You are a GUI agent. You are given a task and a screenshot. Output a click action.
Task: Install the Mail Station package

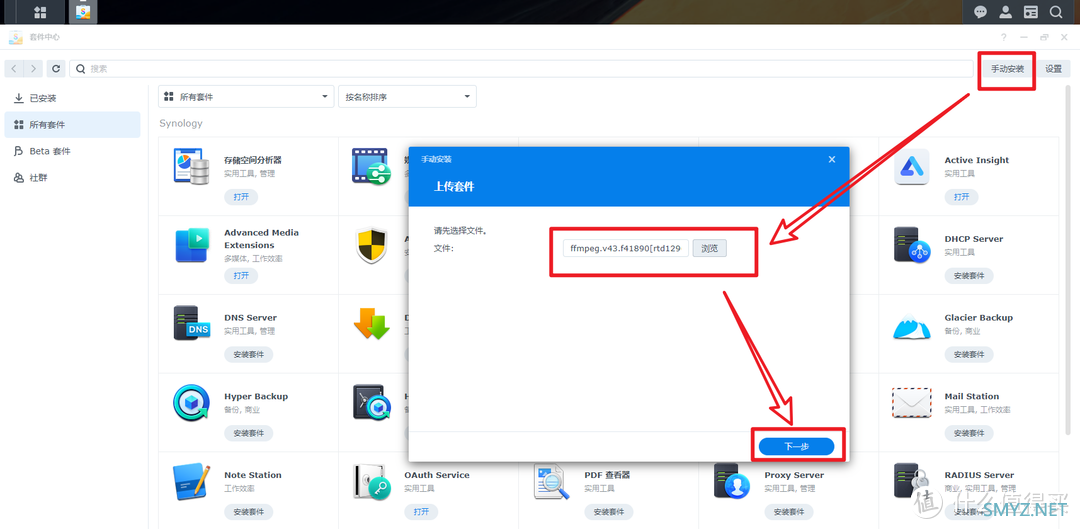click(x=969, y=433)
